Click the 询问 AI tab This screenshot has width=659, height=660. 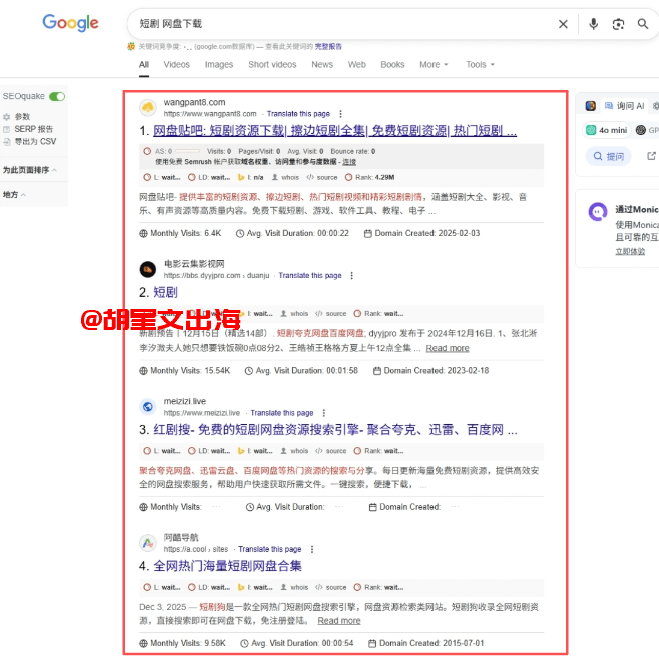point(624,106)
